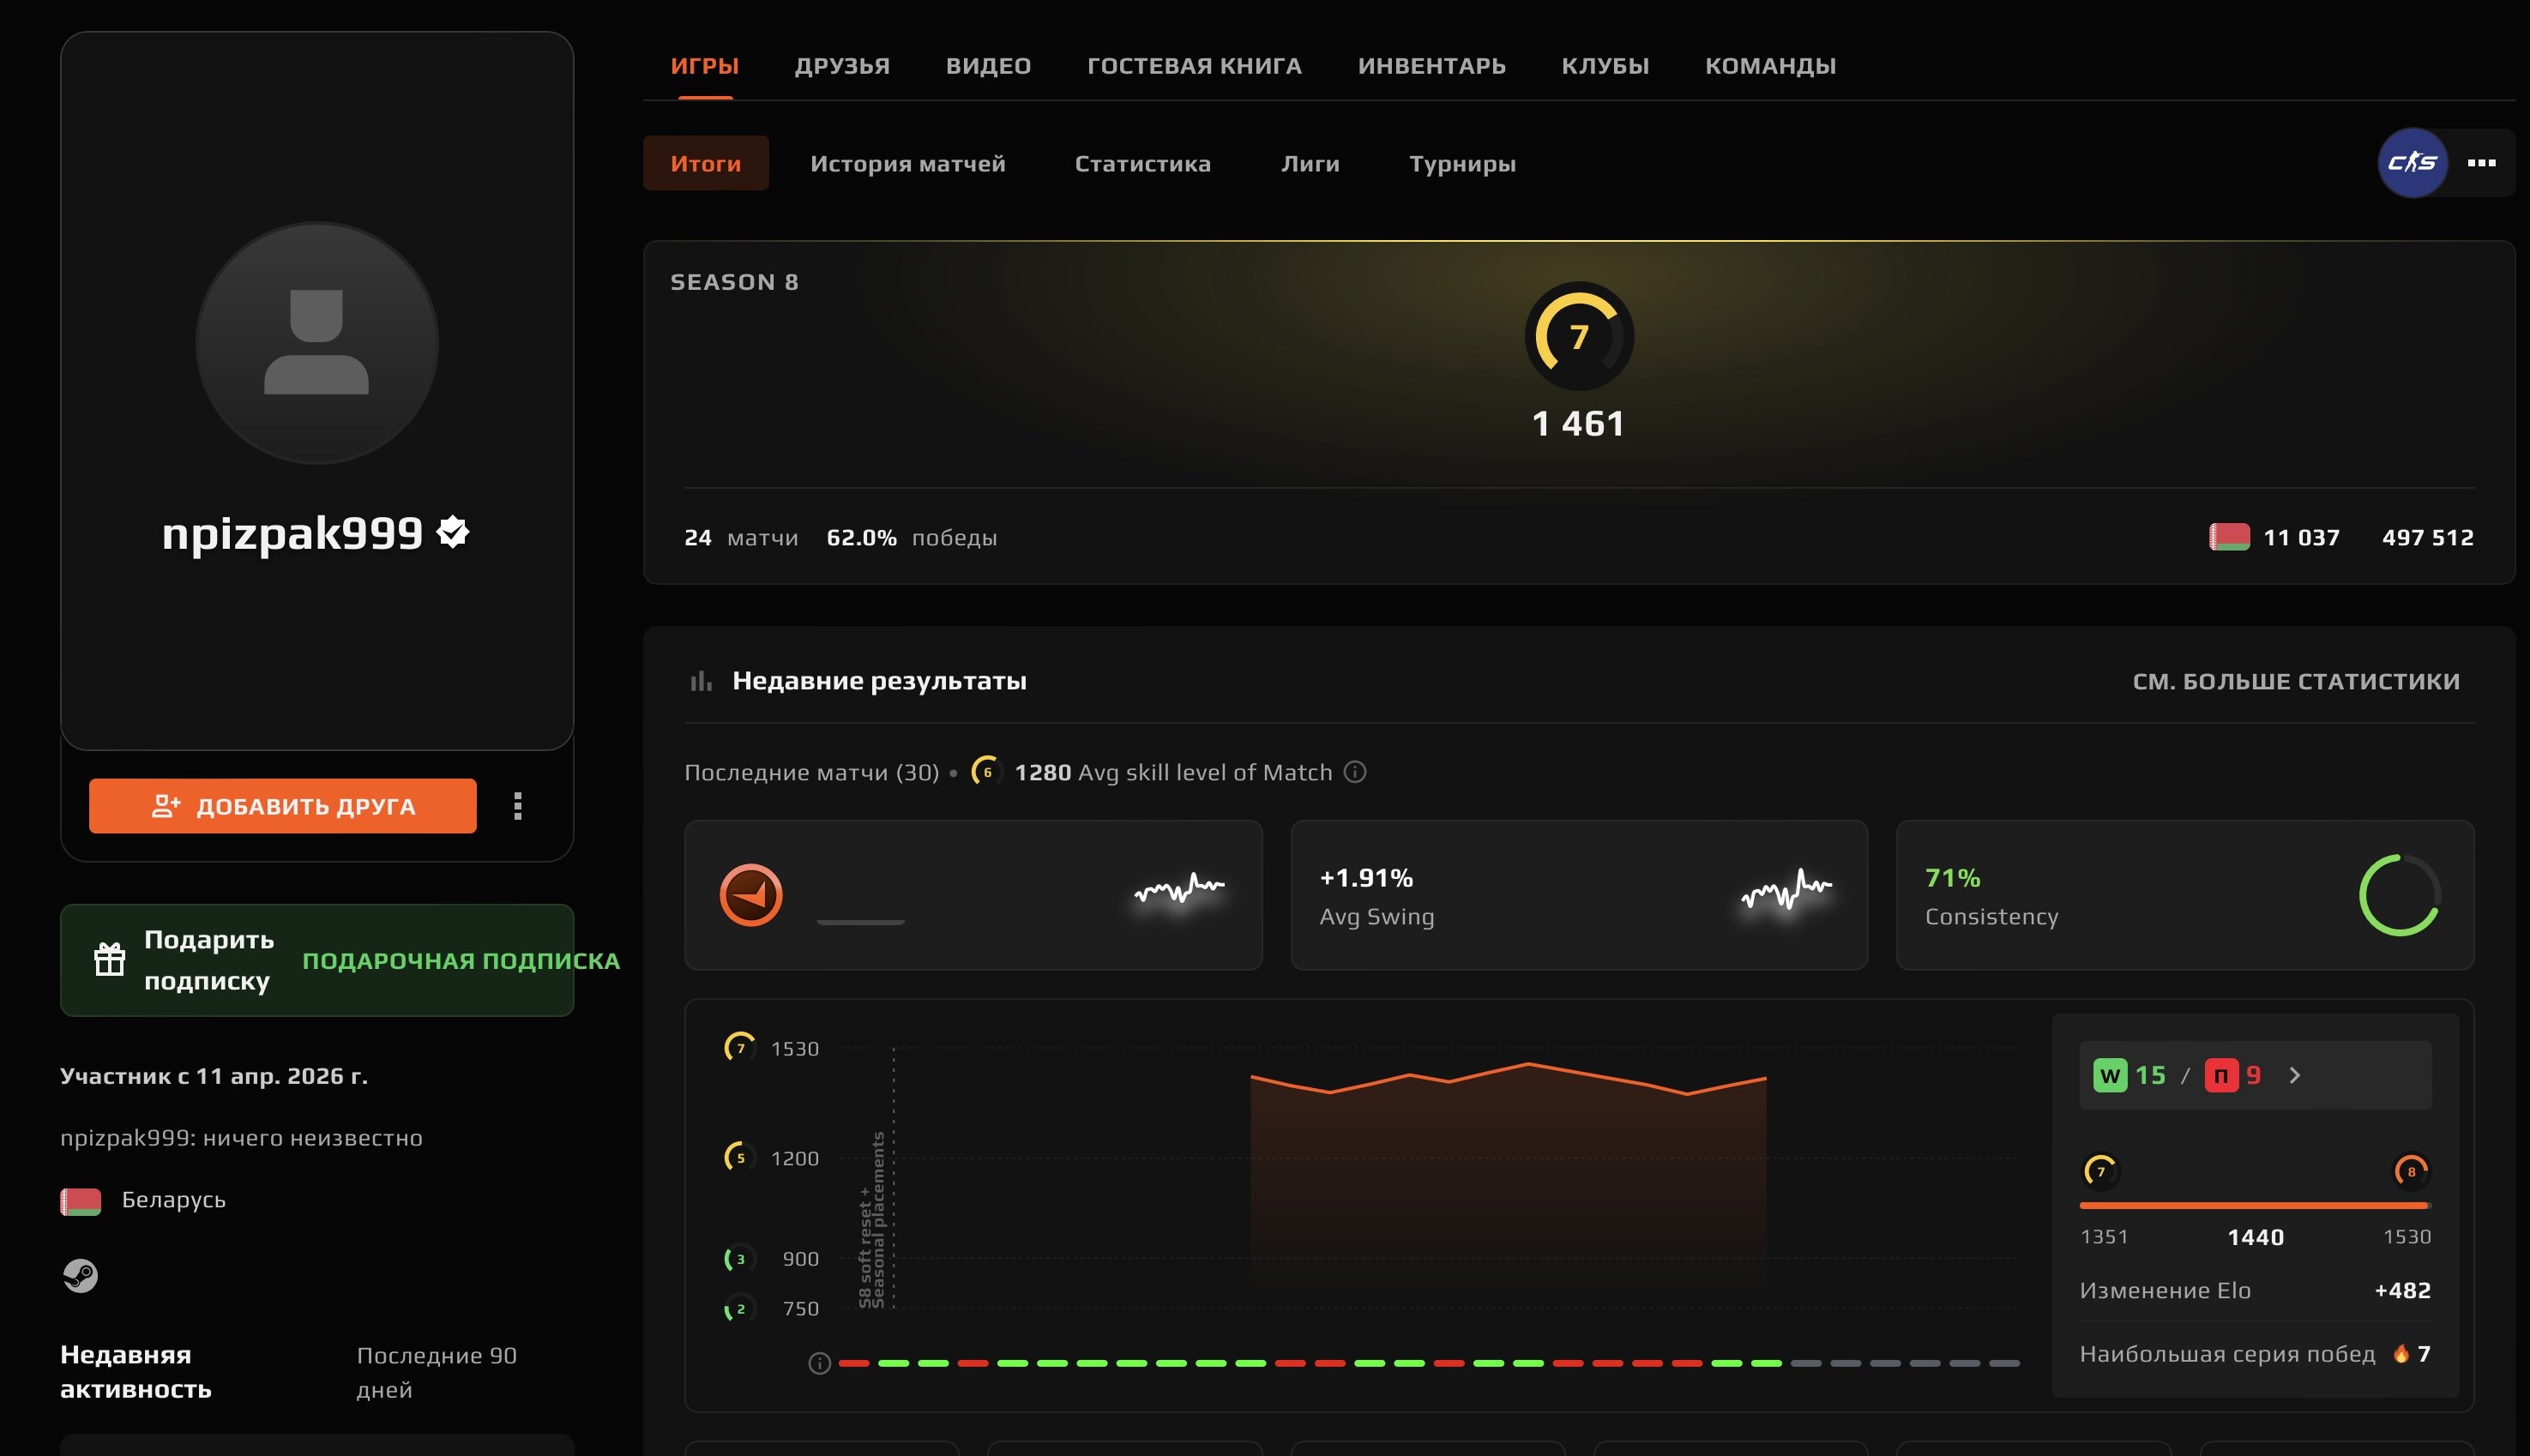
Task: Select the Итоги sub-tab
Action: coord(706,163)
